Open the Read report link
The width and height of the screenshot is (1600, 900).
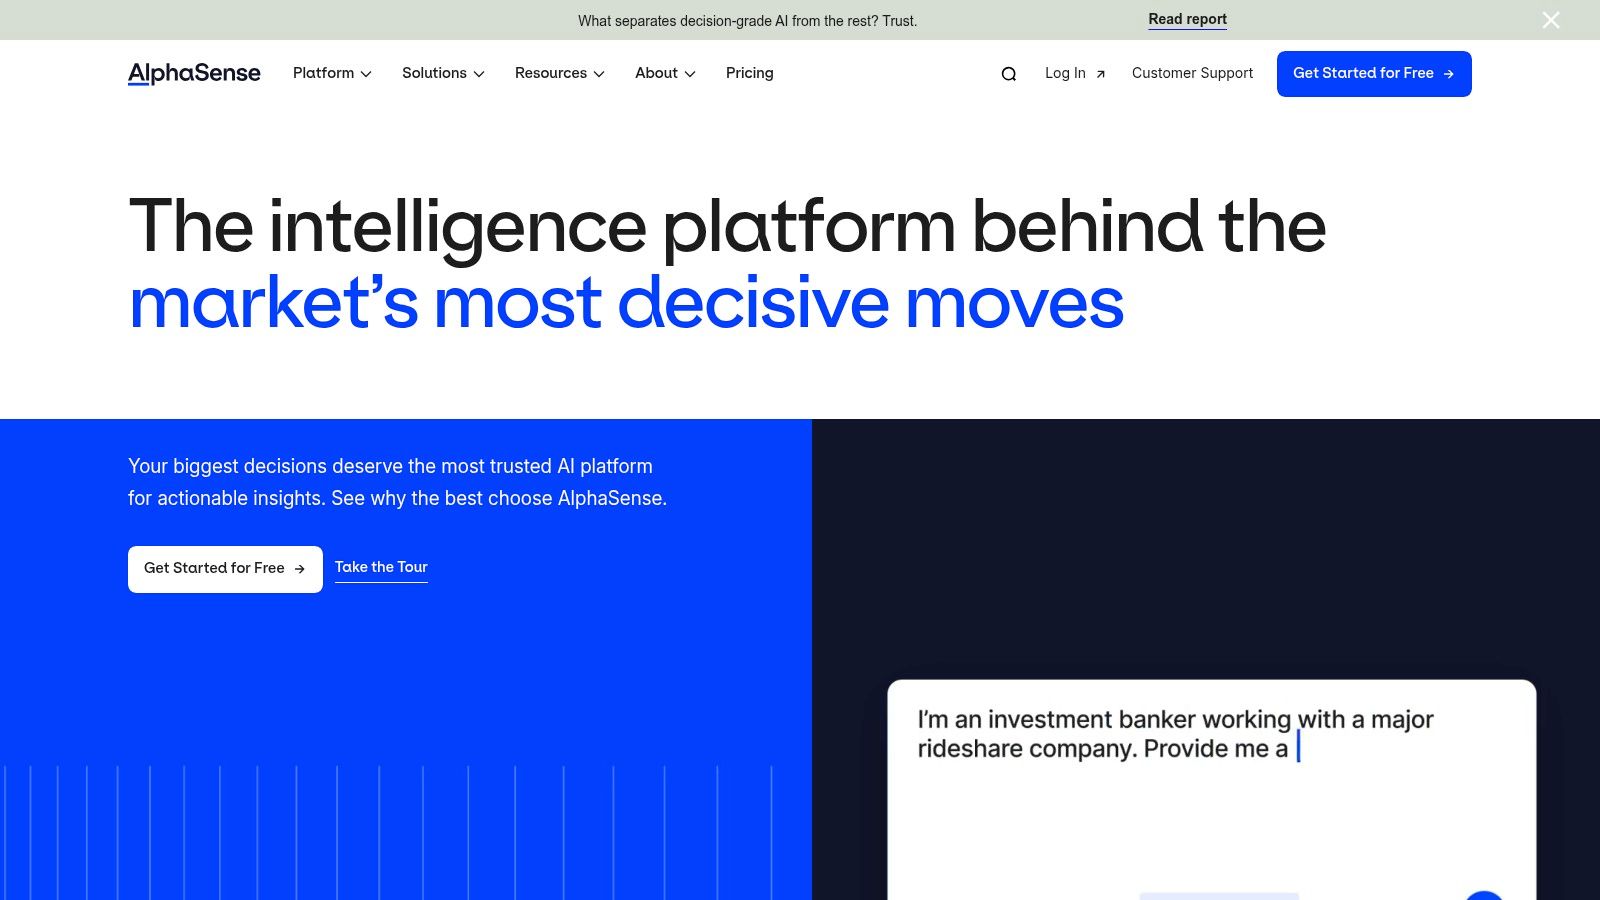pyautogui.click(x=1187, y=19)
